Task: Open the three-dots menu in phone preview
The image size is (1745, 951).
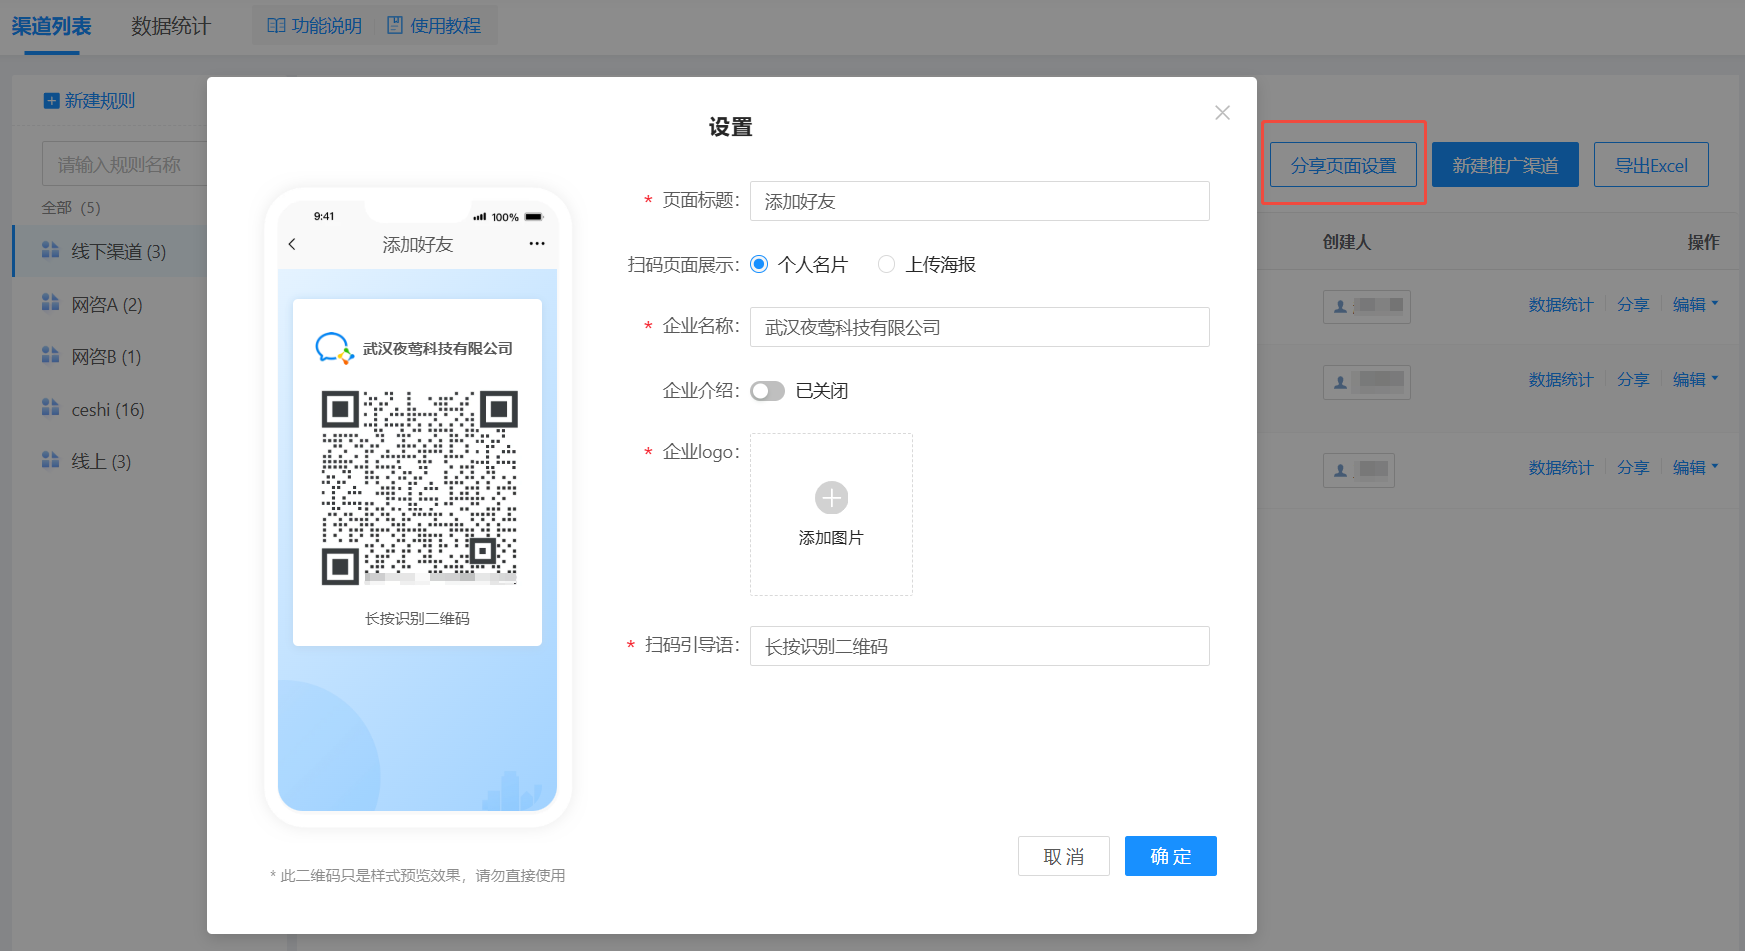Action: click(537, 244)
